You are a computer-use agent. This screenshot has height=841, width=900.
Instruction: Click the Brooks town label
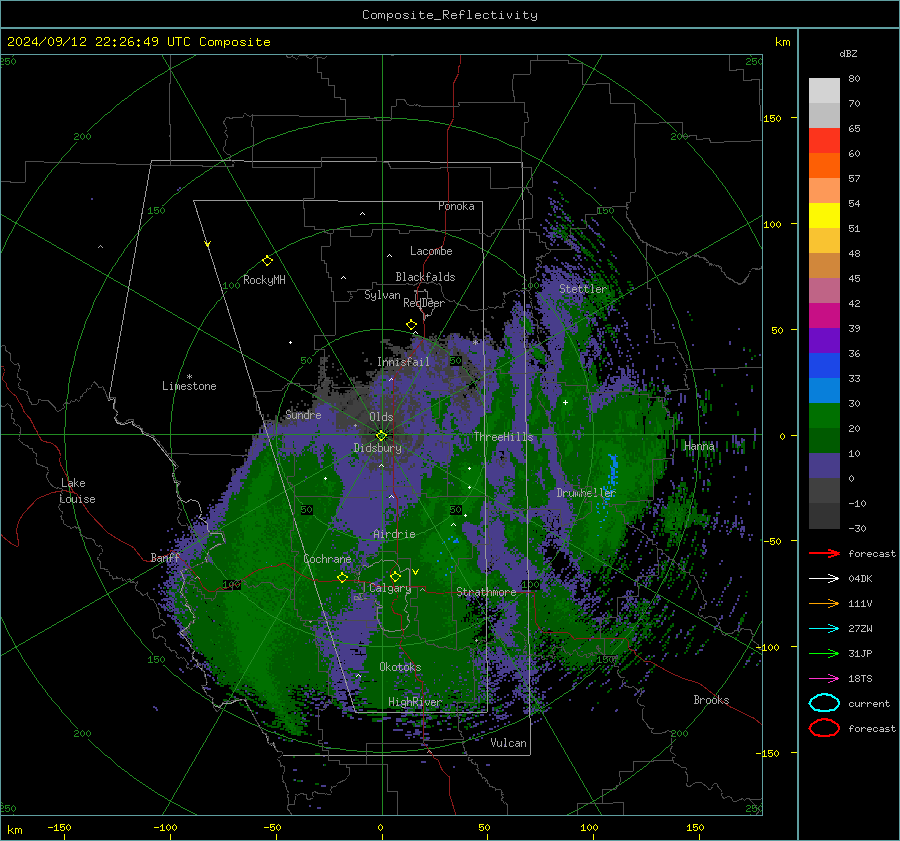coord(711,700)
